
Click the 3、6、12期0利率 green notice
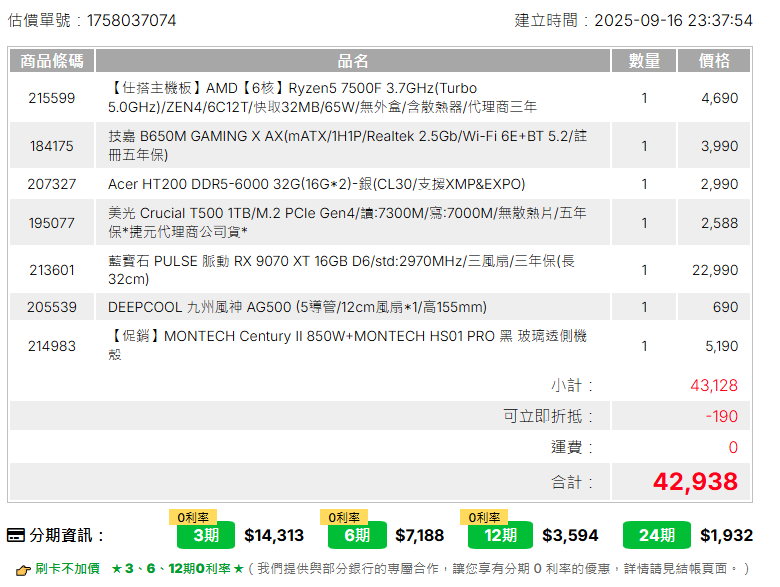pyautogui.click(x=178, y=569)
